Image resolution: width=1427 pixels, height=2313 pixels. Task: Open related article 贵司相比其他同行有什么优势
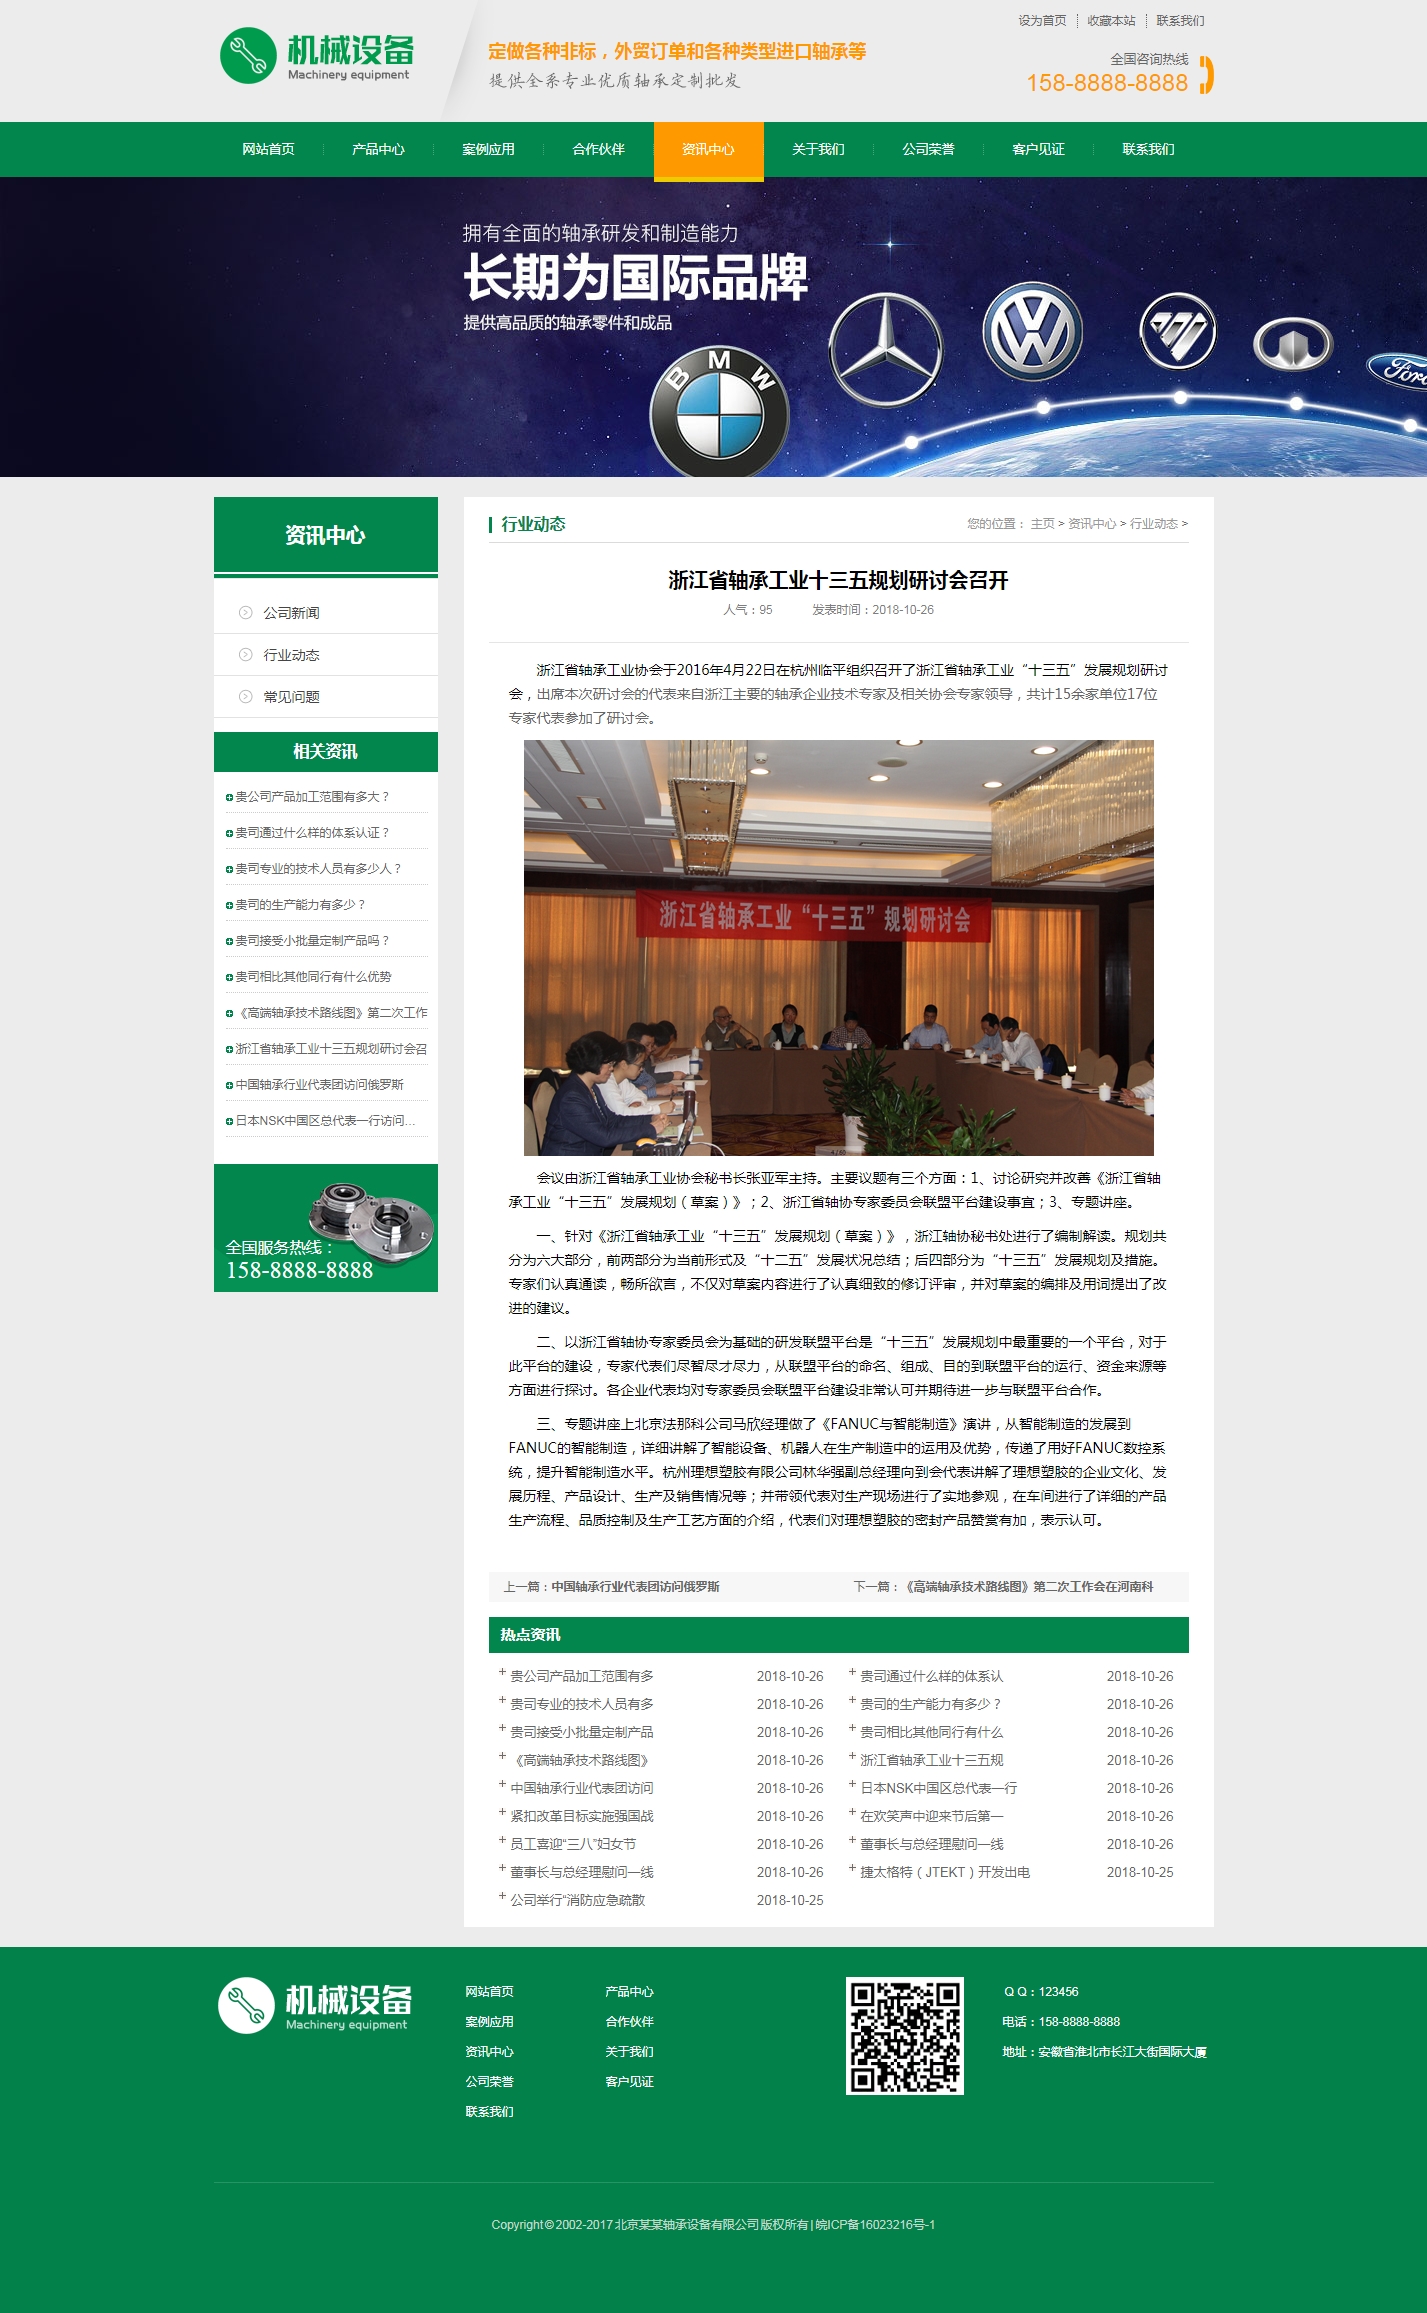coord(313,977)
